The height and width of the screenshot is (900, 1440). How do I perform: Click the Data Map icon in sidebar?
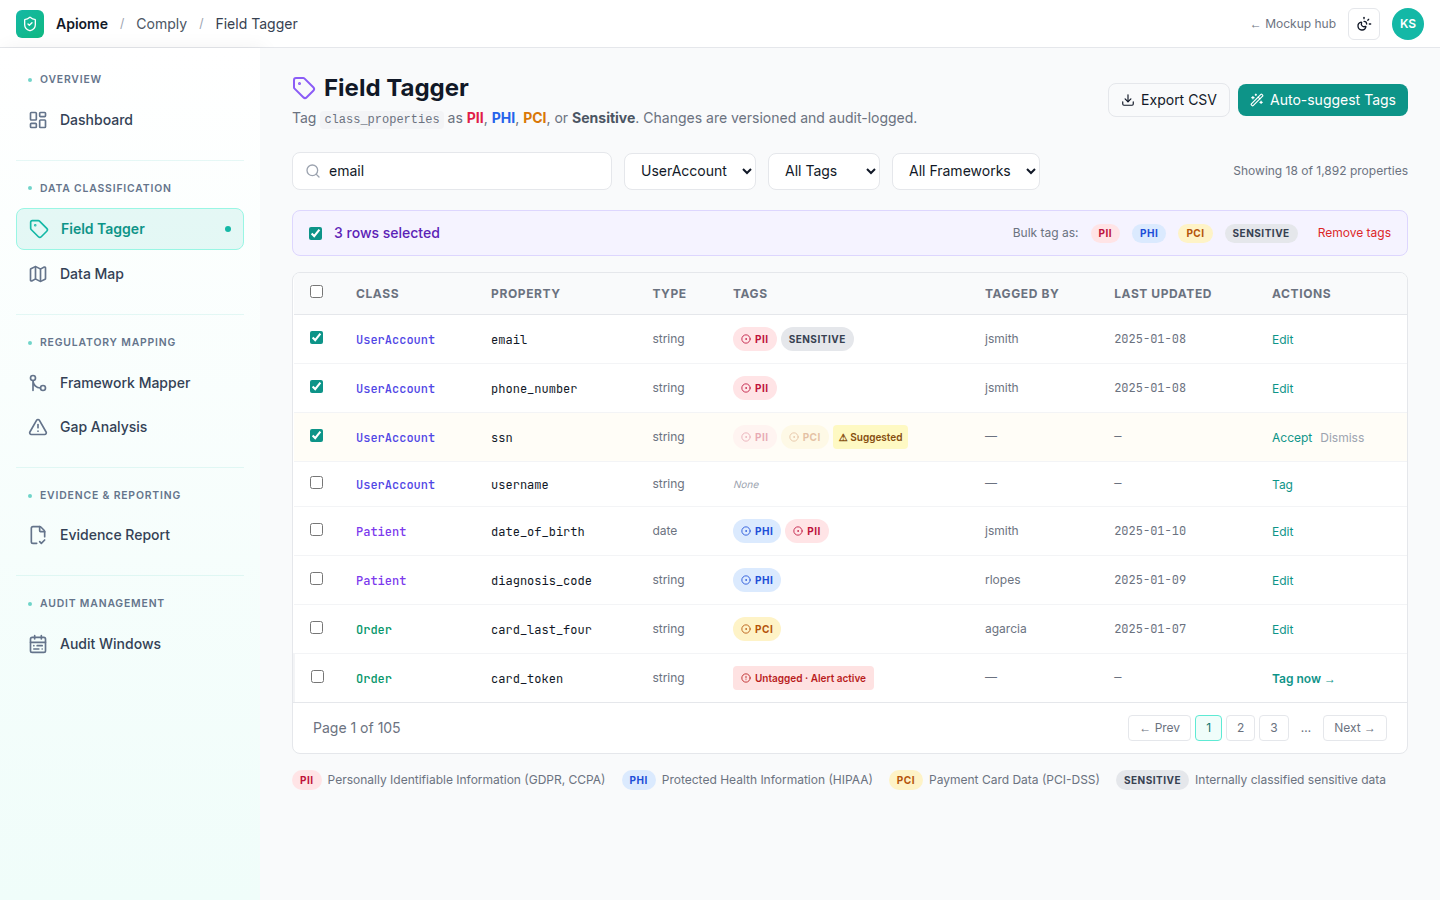click(38, 274)
